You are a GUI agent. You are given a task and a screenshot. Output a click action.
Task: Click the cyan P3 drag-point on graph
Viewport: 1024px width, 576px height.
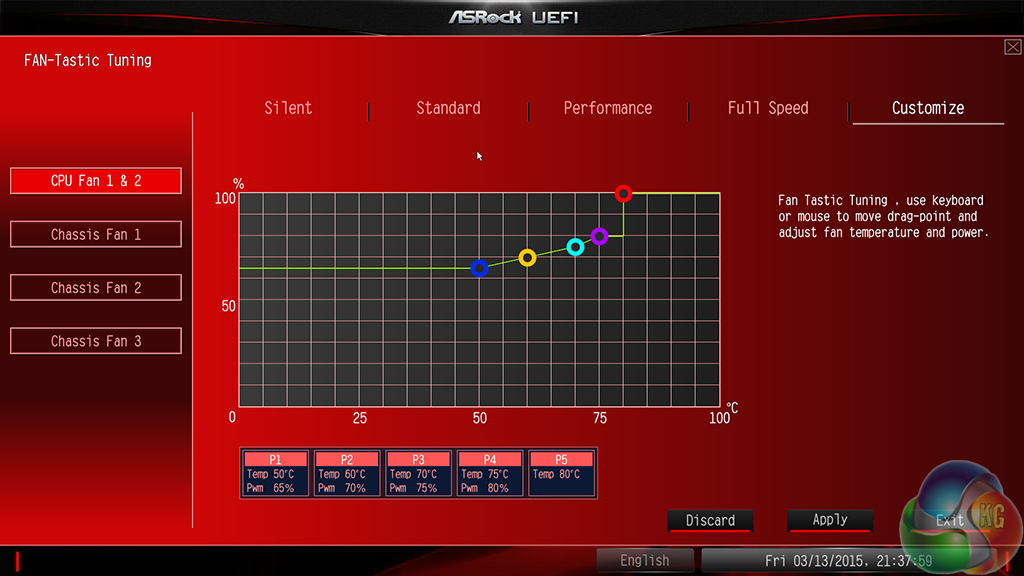click(x=575, y=247)
